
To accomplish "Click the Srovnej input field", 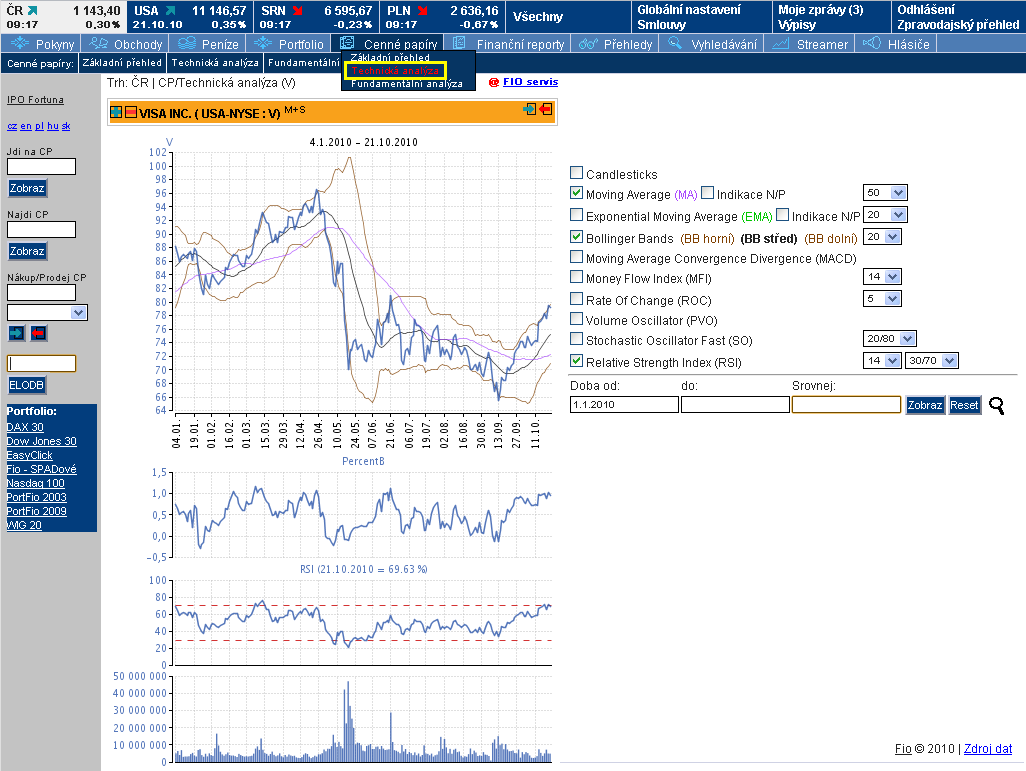I will tap(846, 404).
